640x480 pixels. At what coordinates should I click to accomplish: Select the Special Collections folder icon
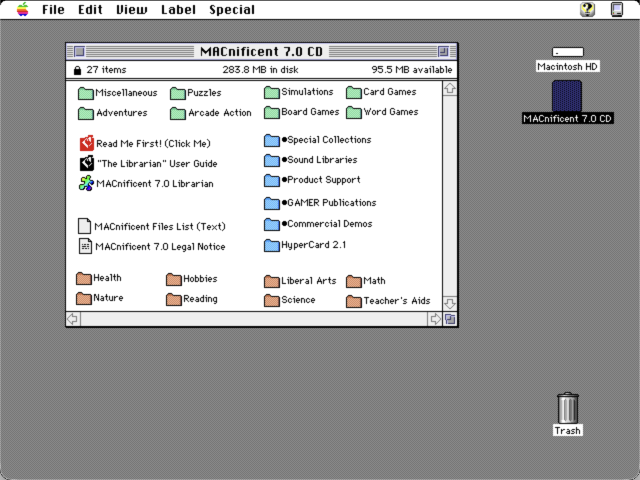click(271, 141)
